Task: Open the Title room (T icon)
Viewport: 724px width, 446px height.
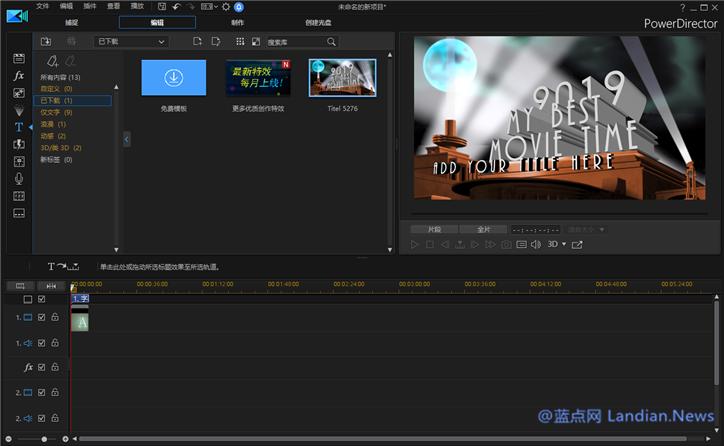Action: [x=19, y=127]
